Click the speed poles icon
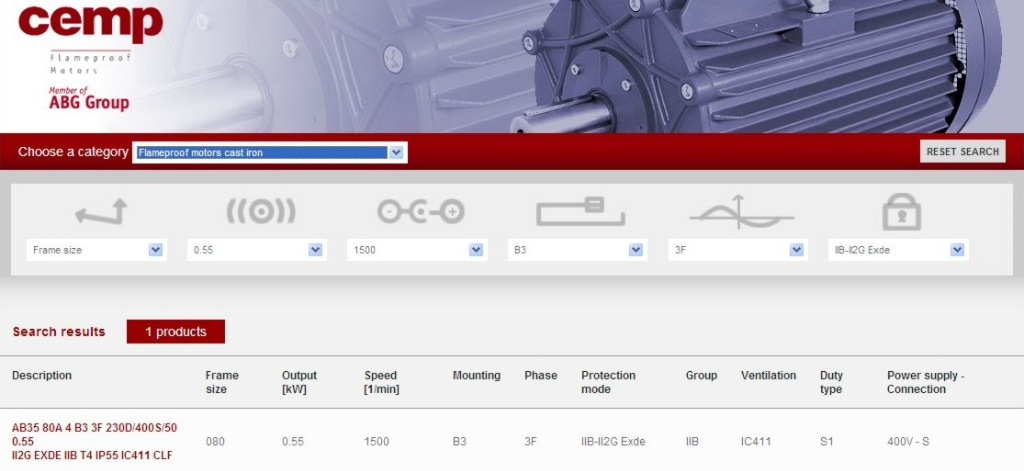This screenshot has width=1024, height=471. [421, 212]
